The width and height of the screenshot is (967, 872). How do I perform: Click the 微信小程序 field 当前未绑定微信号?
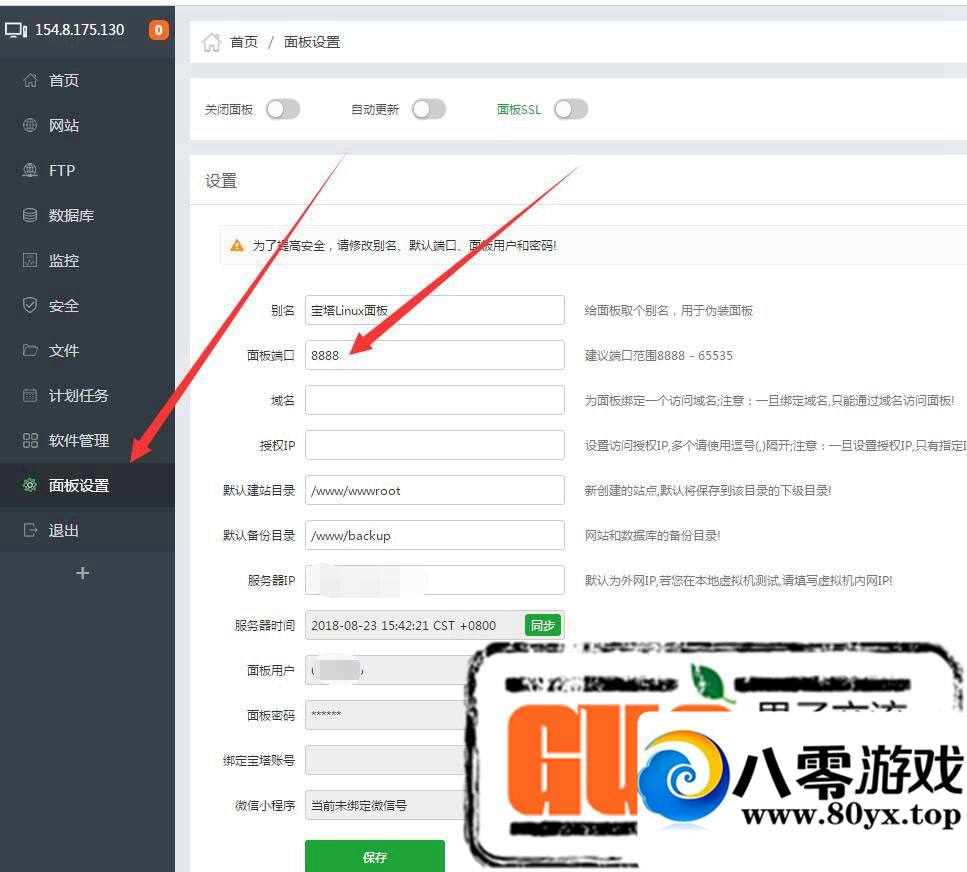tap(387, 805)
